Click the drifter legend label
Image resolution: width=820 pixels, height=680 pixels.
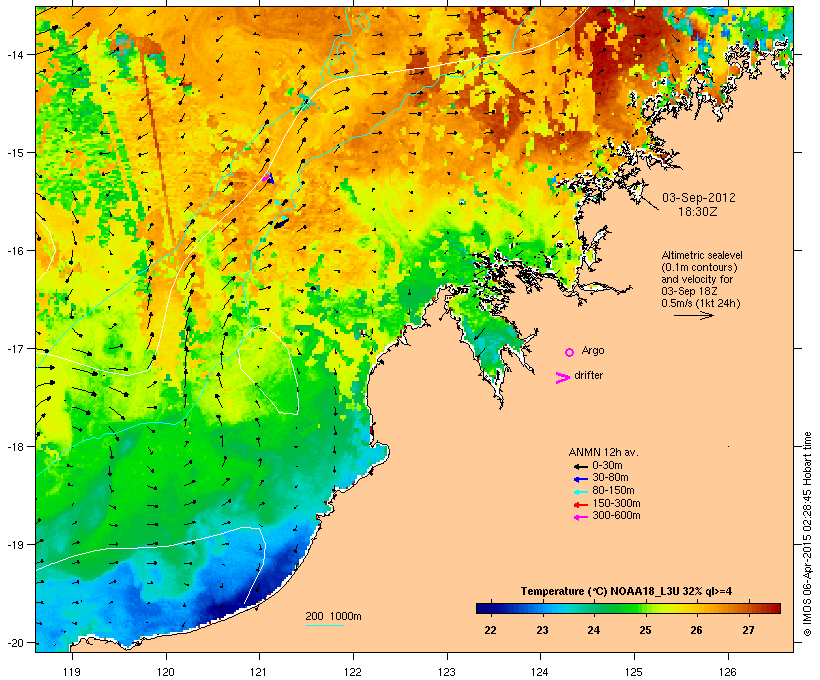point(588,376)
